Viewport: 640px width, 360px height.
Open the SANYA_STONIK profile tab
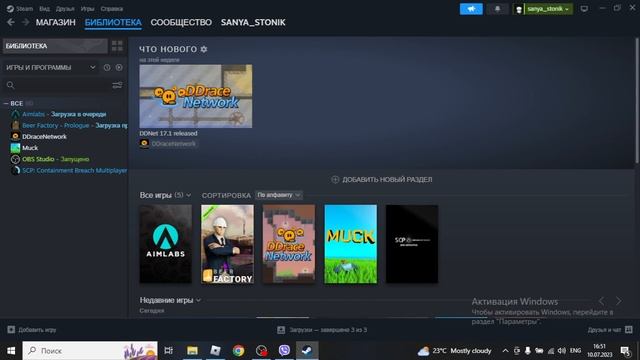click(x=253, y=22)
